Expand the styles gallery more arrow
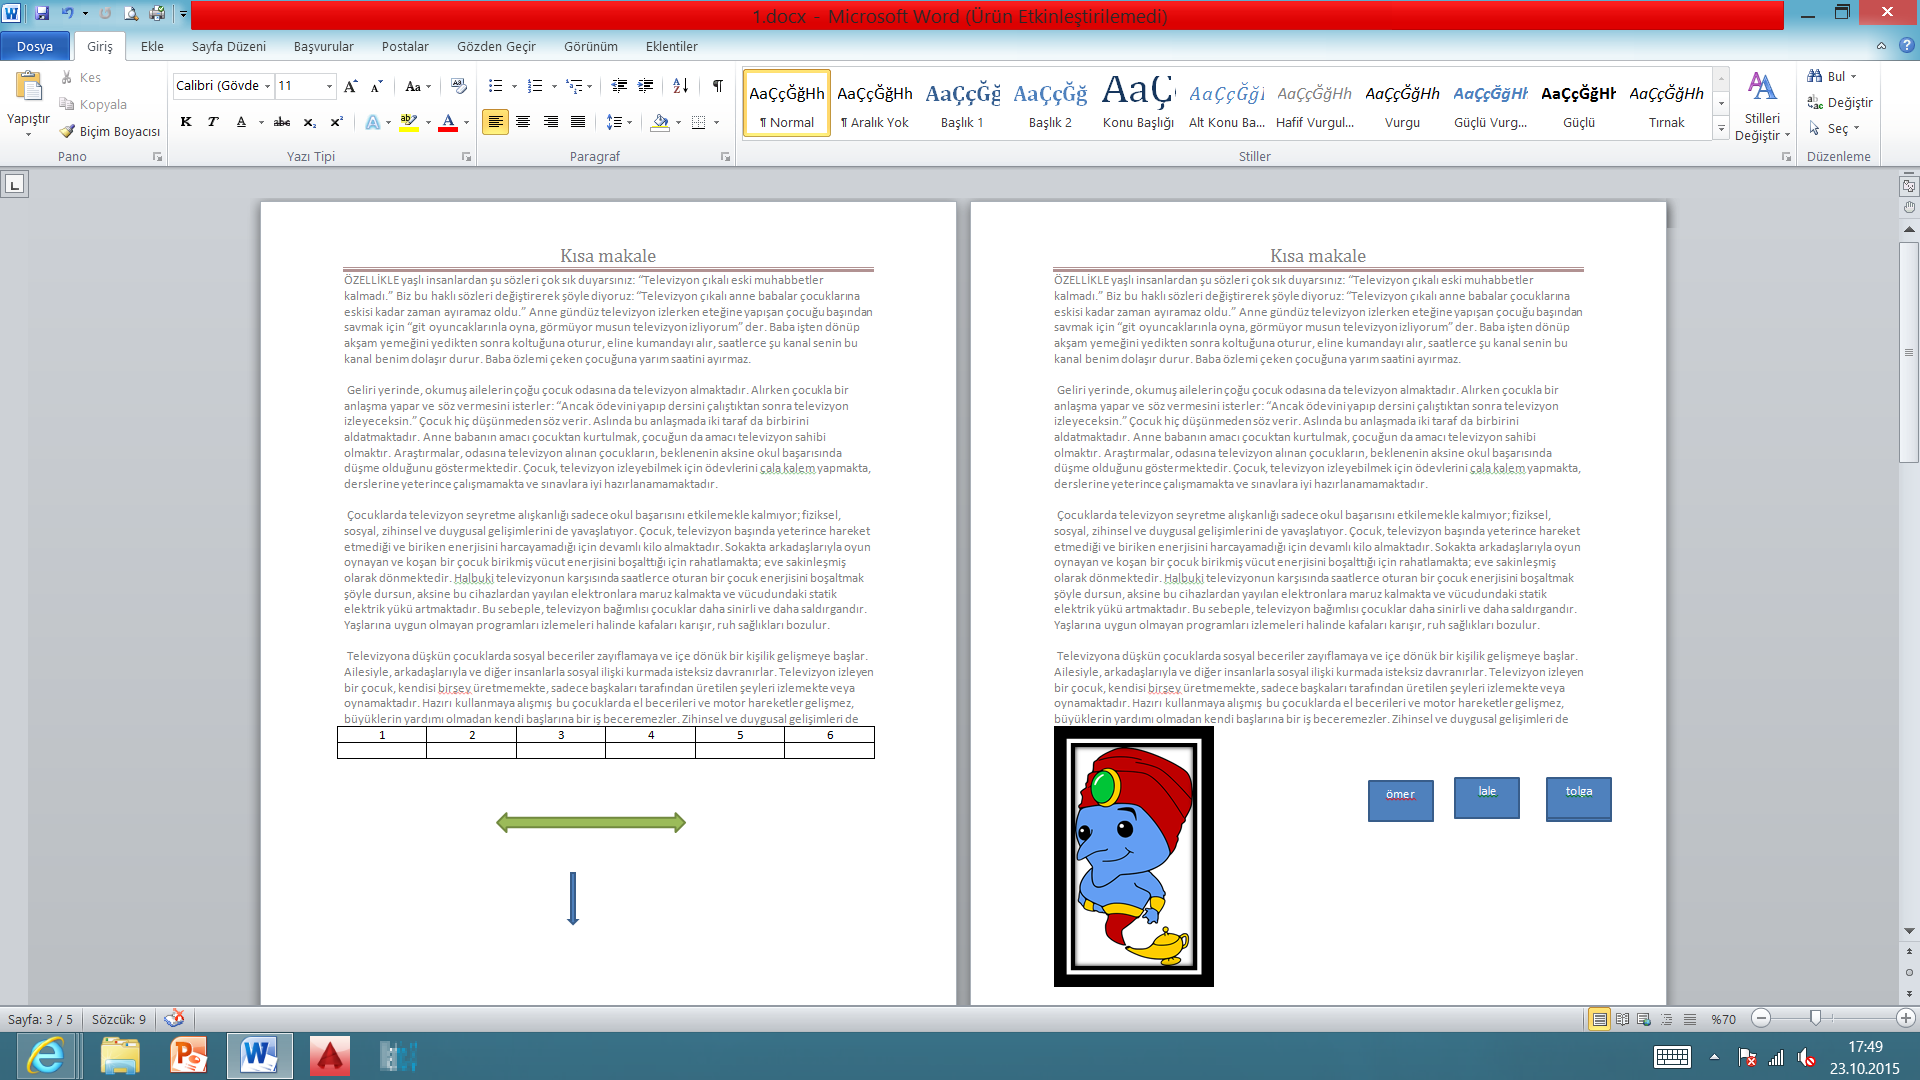Viewport: 1920px width, 1080px height. click(x=1721, y=128)
